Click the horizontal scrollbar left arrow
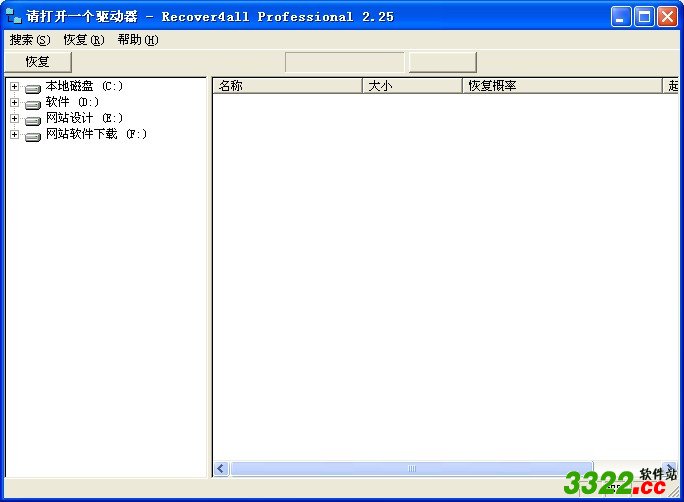Image resolution: width=684 pixels, height=502 pixels. click(x=221, y=469)
